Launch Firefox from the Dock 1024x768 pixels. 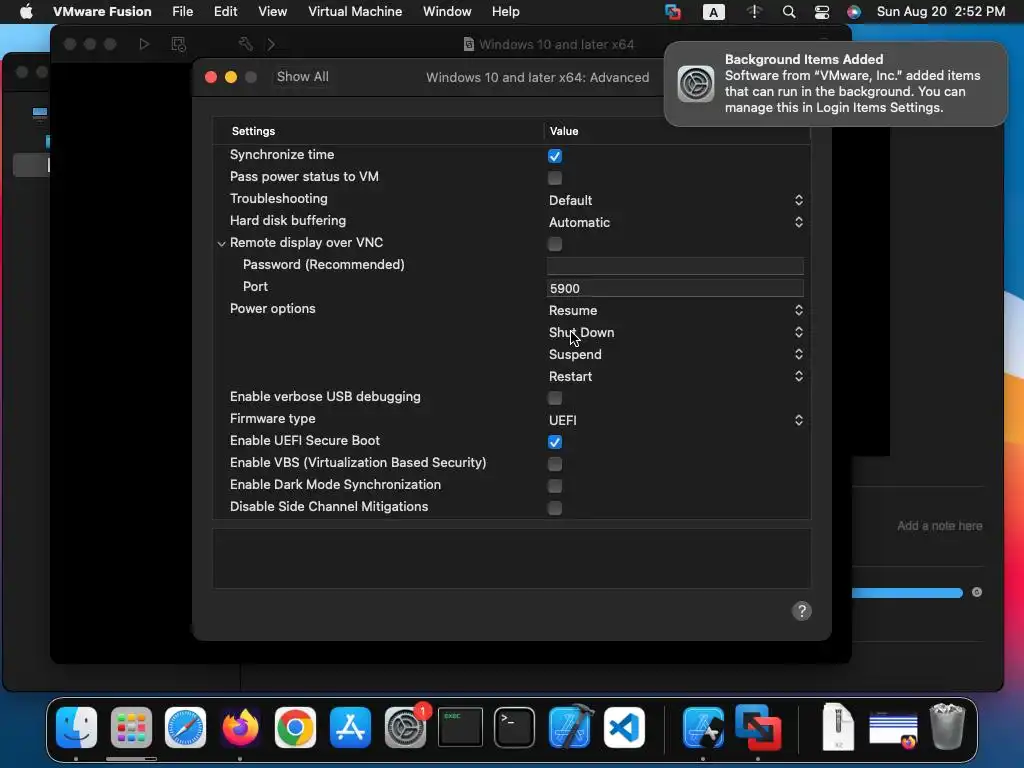(x=240, y=727)
